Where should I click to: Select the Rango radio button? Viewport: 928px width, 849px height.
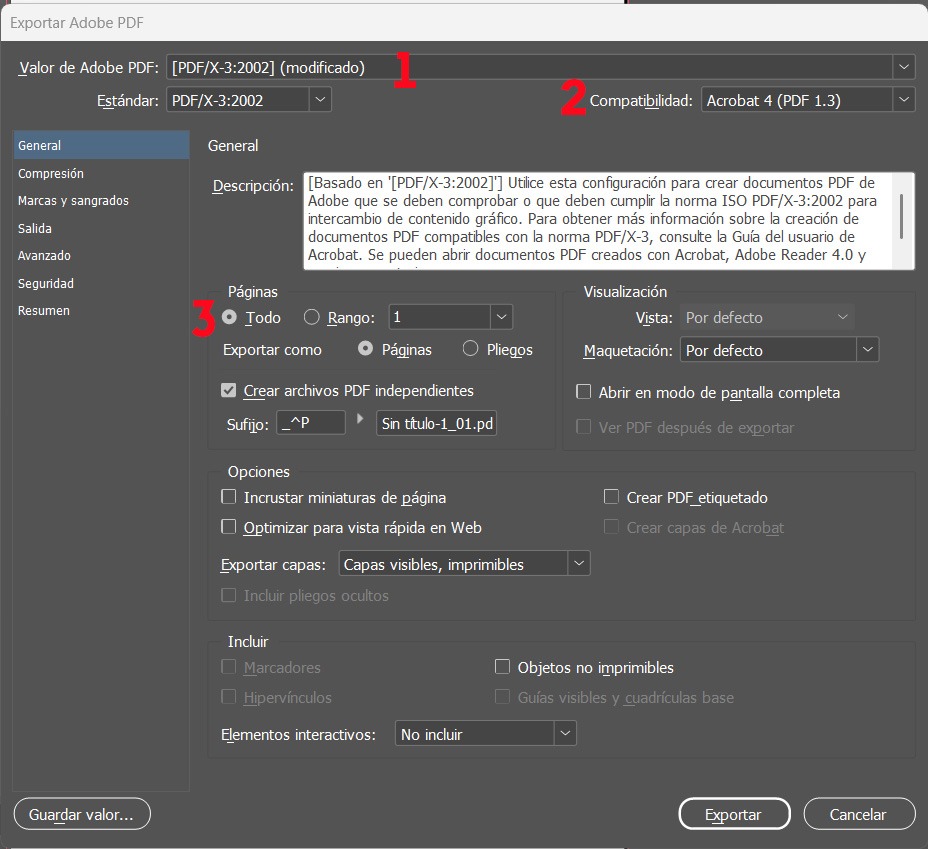(x=311, y=317)
